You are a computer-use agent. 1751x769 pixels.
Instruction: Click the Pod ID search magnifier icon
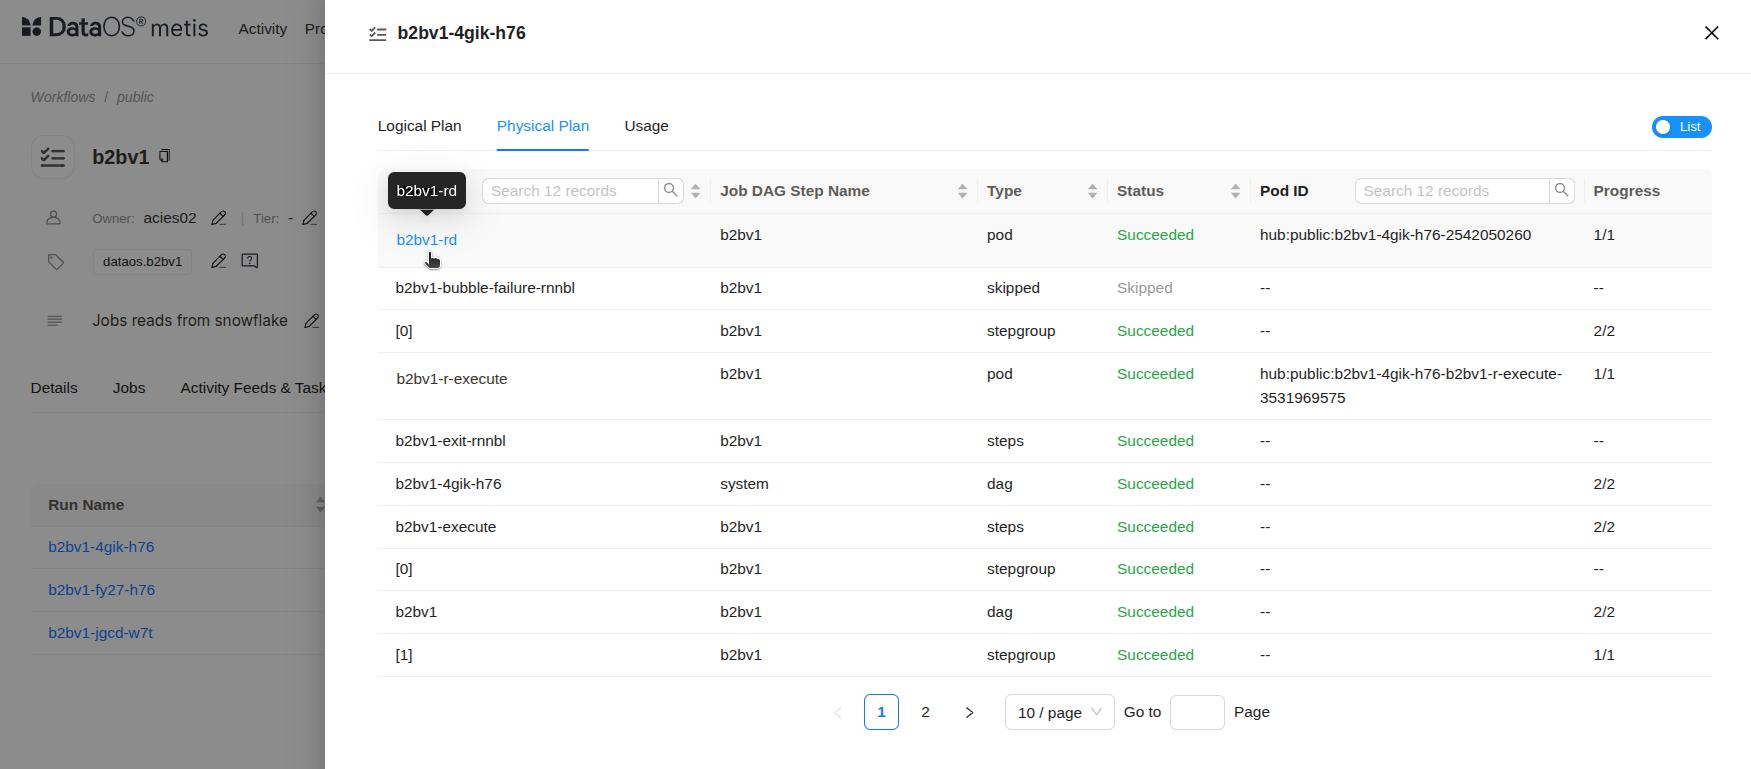pos(1561,190)
